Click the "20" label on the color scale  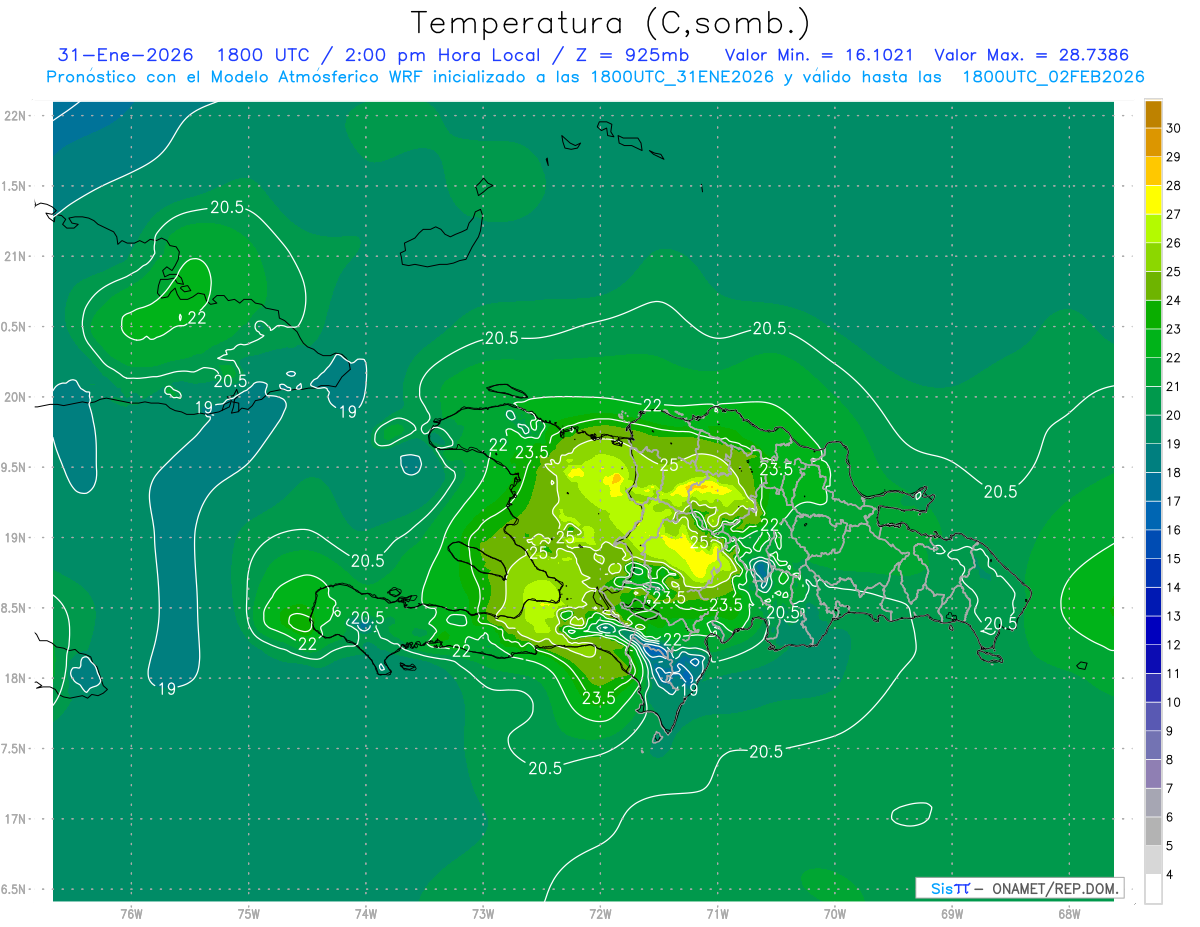pyautogui.click(x=1175, y=415)
